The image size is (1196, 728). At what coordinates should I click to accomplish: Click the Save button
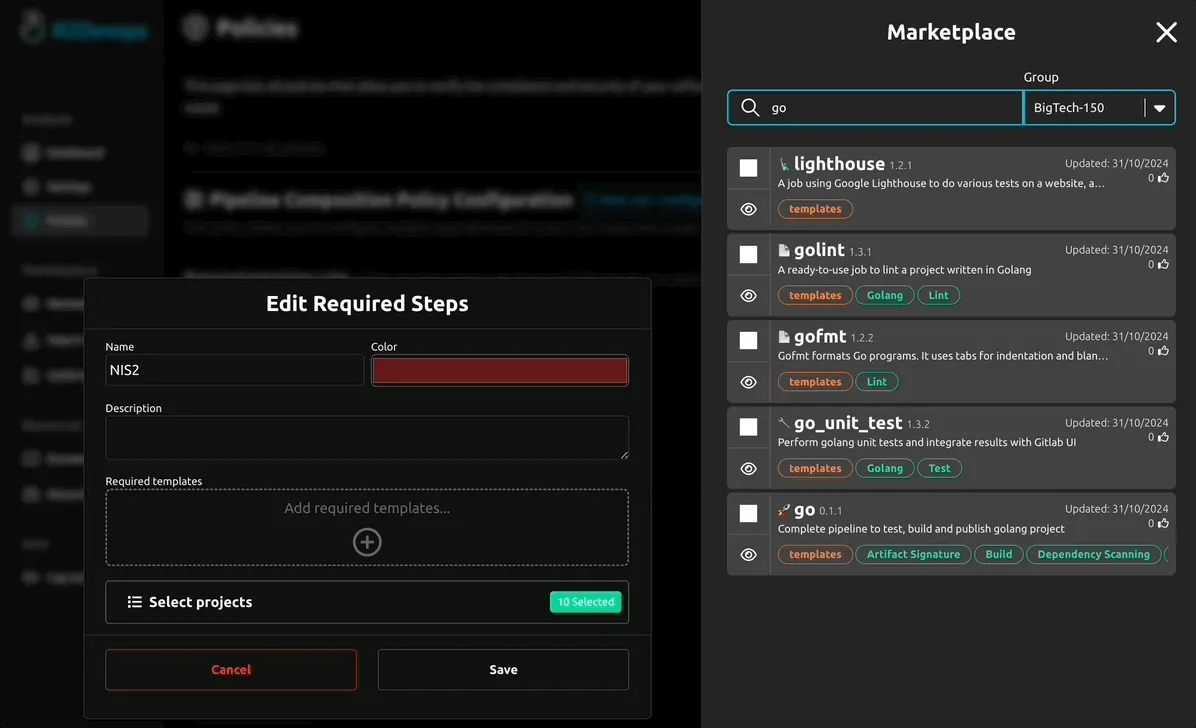point(502,669)
